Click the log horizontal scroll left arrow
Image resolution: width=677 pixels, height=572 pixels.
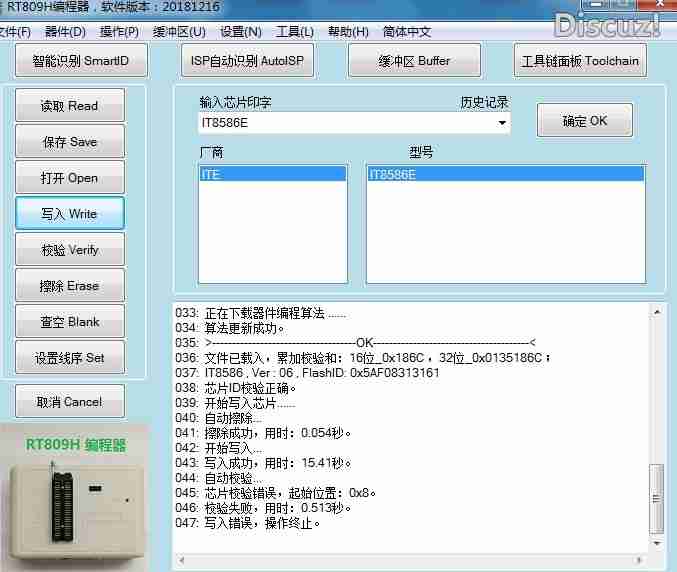tap(182, 560)
